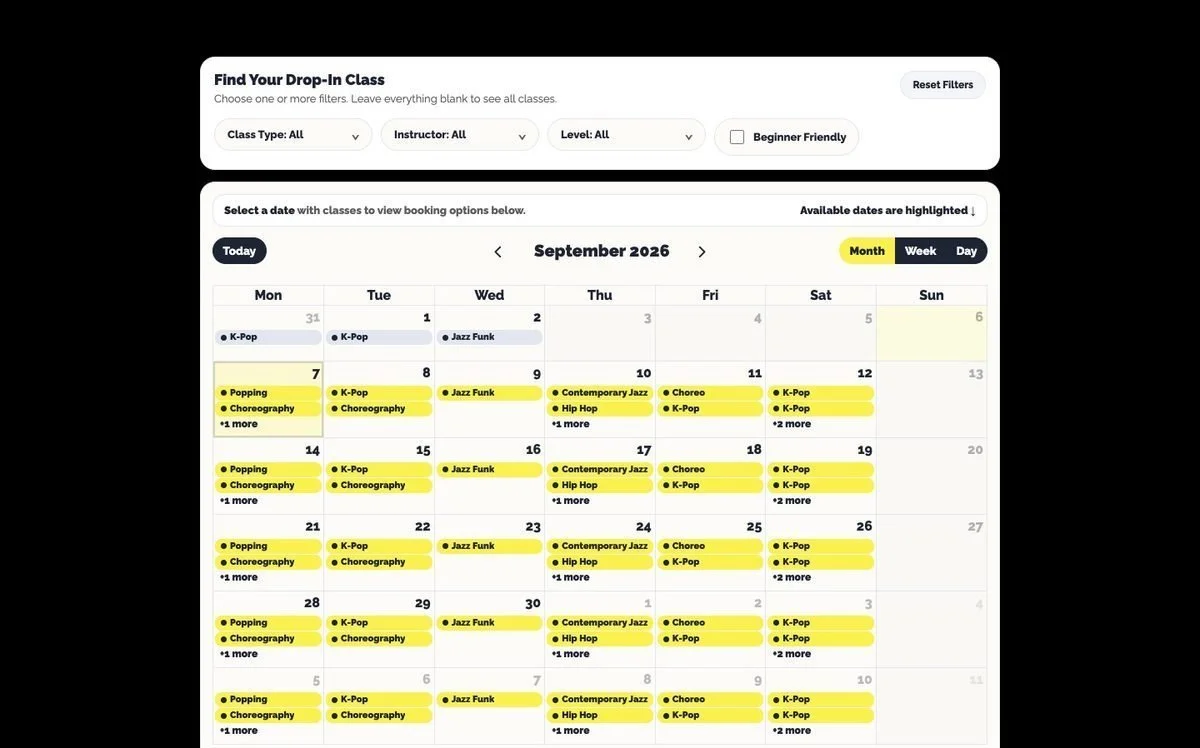Open K-Pop class on August 31
The image size is (1200, 748).
(x=269, y=337)
